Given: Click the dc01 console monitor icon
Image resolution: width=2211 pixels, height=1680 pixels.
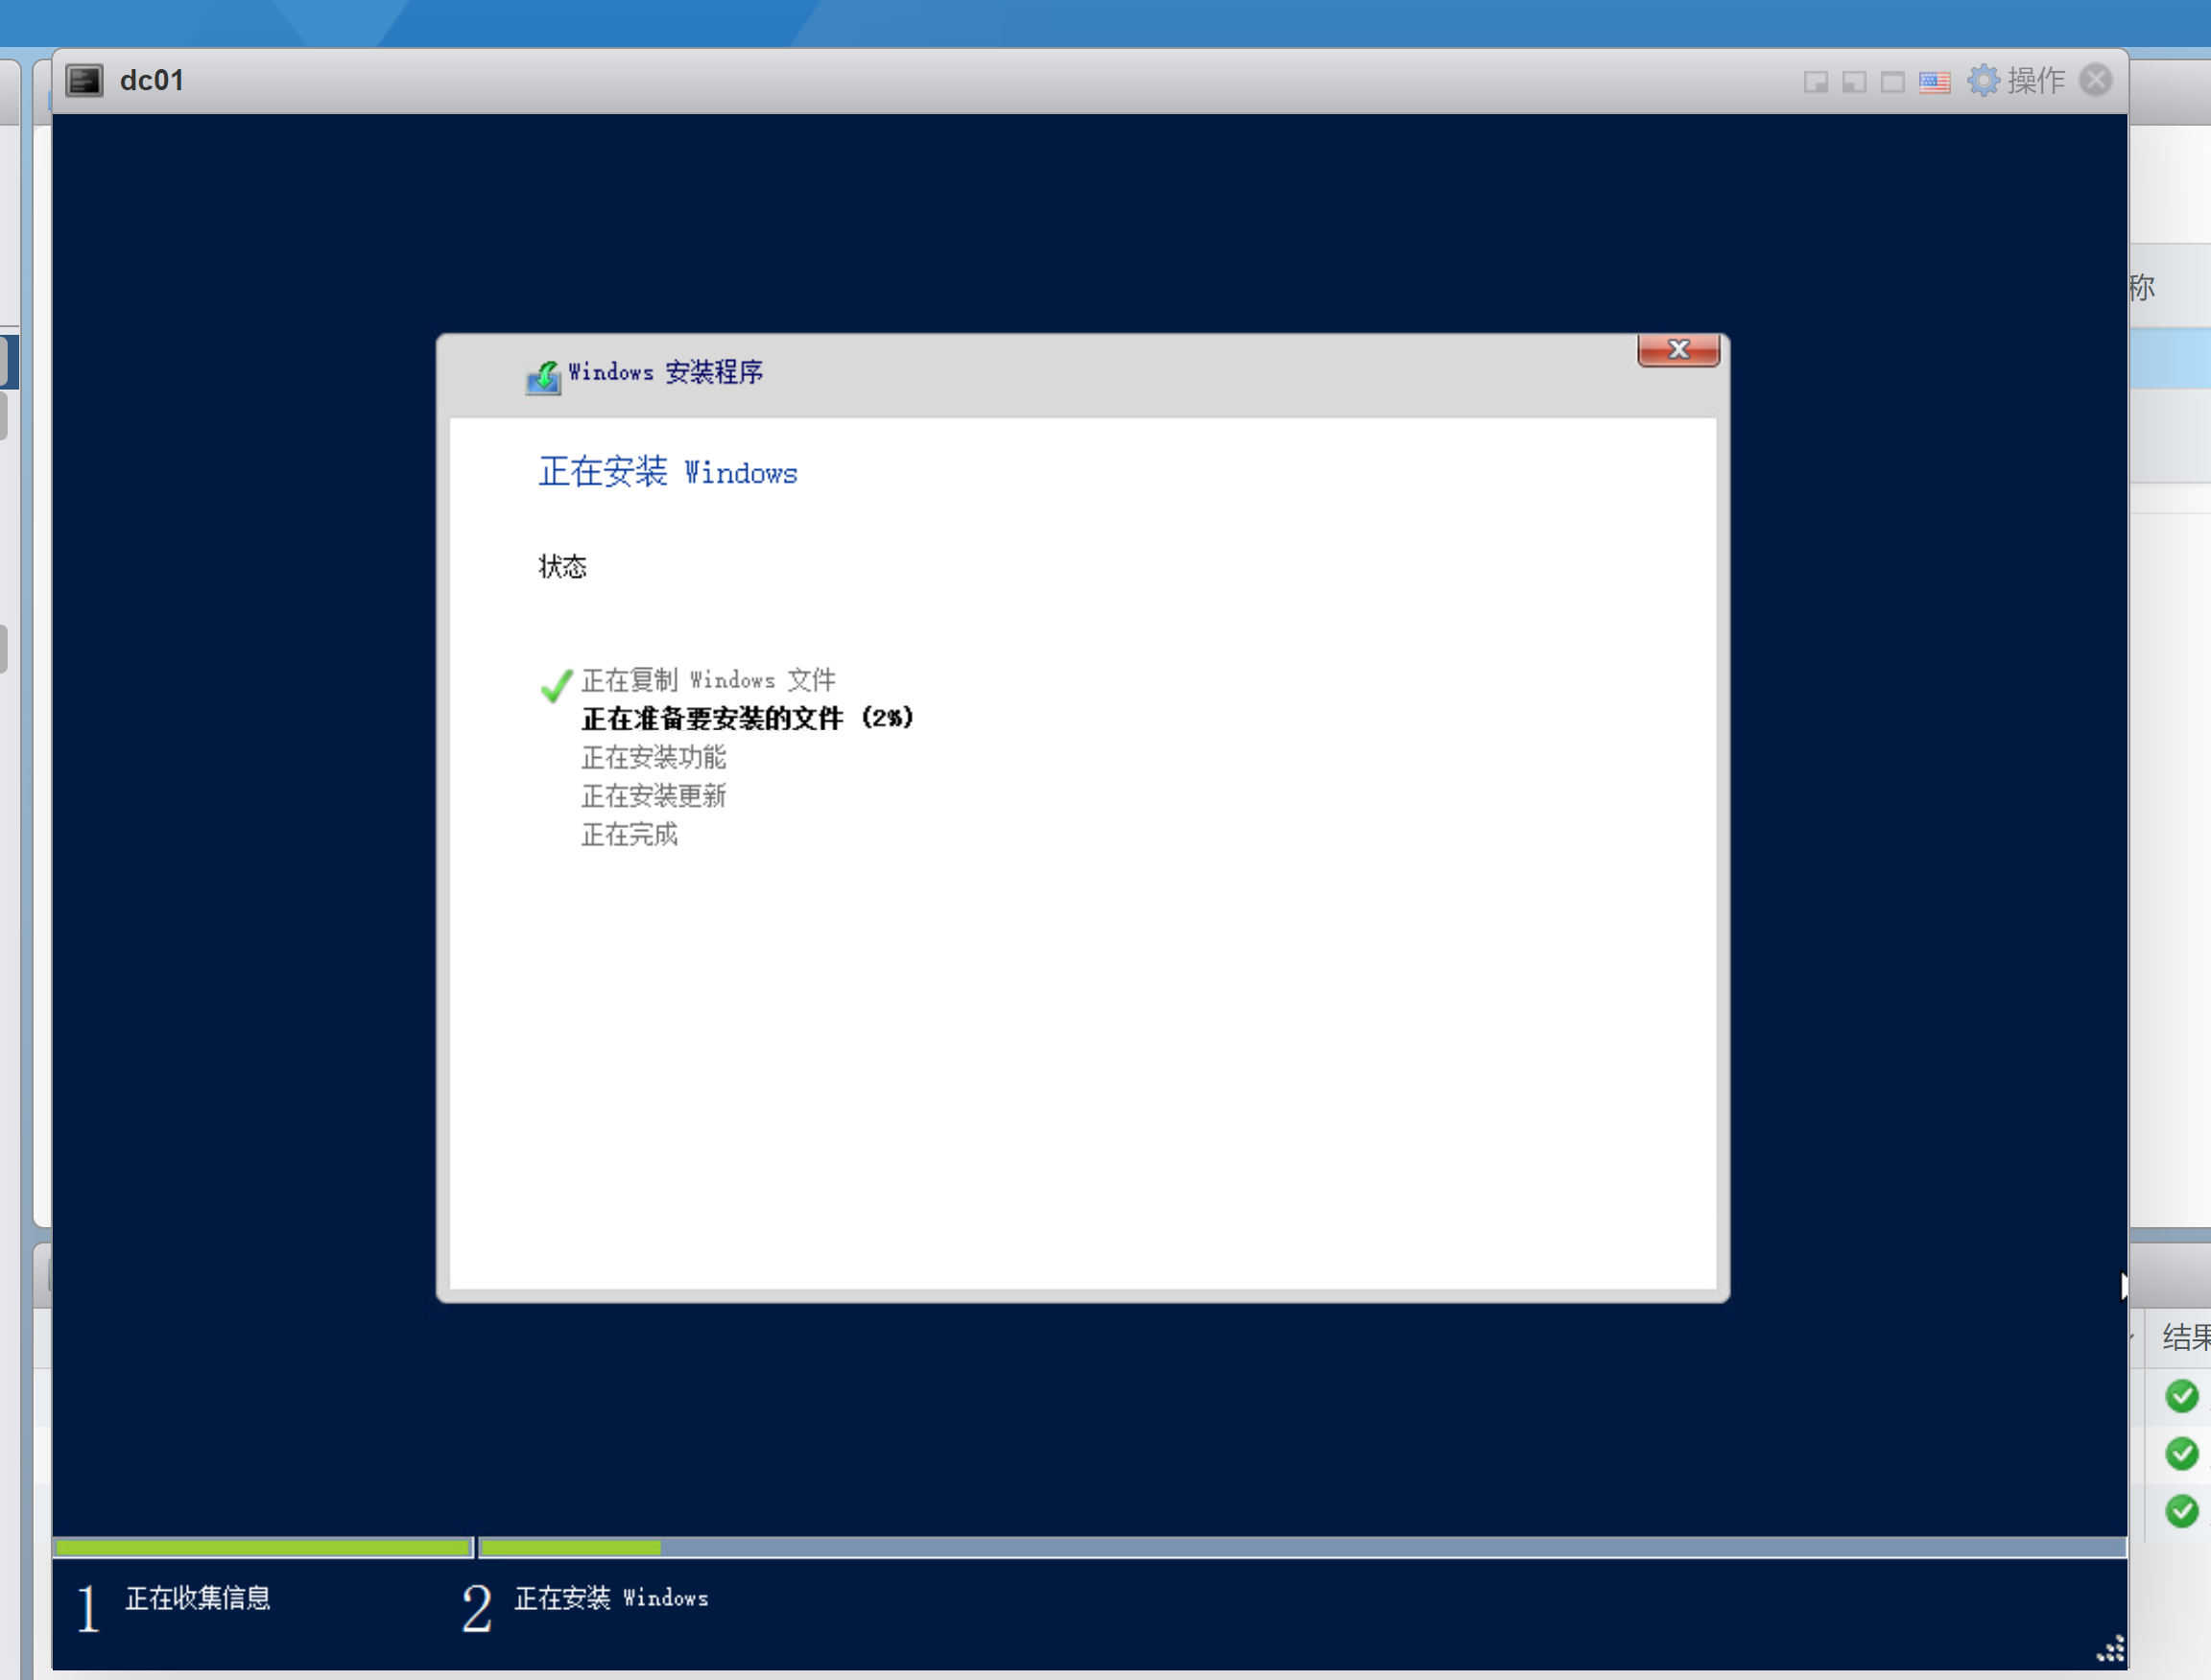Looking at the screenshot, I should click(x=84, y=81).
